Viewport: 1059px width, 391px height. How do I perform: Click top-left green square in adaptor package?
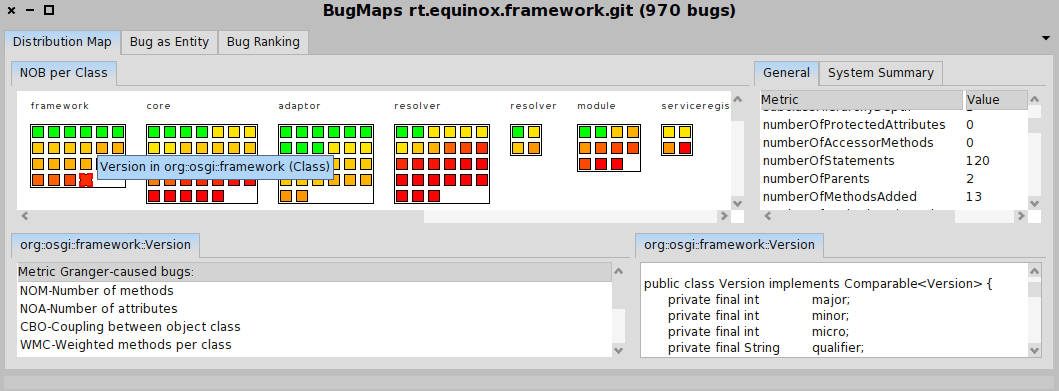click(x=286, y=132)
